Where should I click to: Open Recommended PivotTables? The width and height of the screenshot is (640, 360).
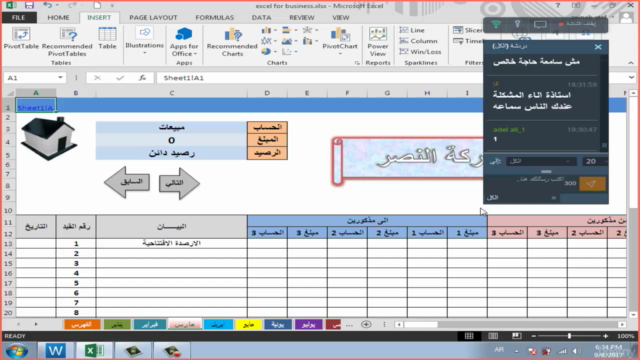[67, 42]
